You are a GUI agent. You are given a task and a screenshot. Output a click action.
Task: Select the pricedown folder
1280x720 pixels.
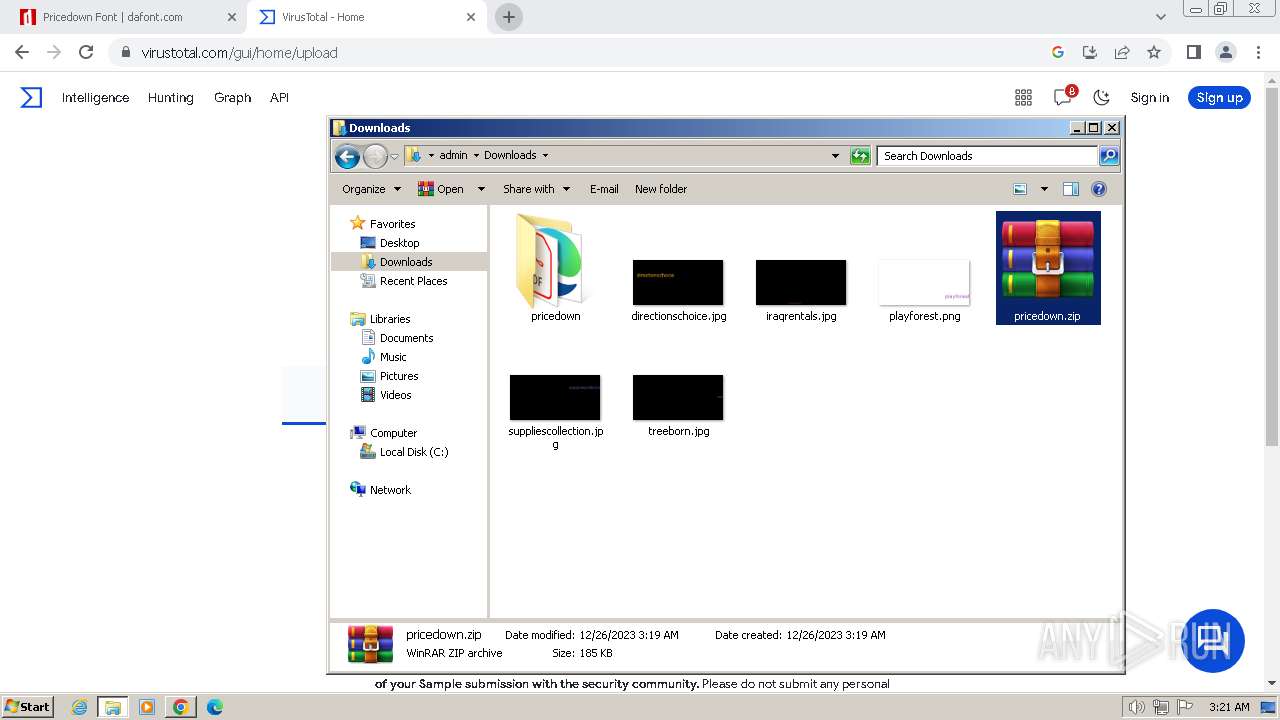(555, 267)
